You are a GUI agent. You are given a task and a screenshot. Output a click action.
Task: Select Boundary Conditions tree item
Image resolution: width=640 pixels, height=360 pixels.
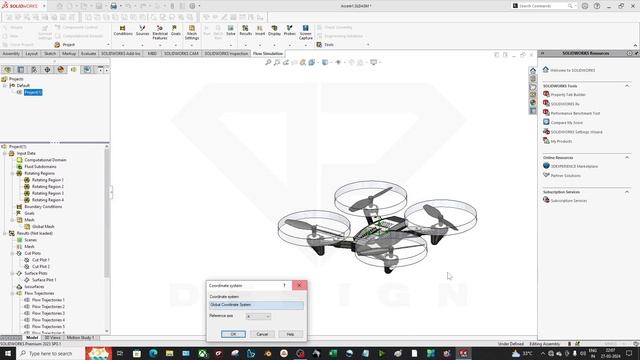(x=43, y=207)
